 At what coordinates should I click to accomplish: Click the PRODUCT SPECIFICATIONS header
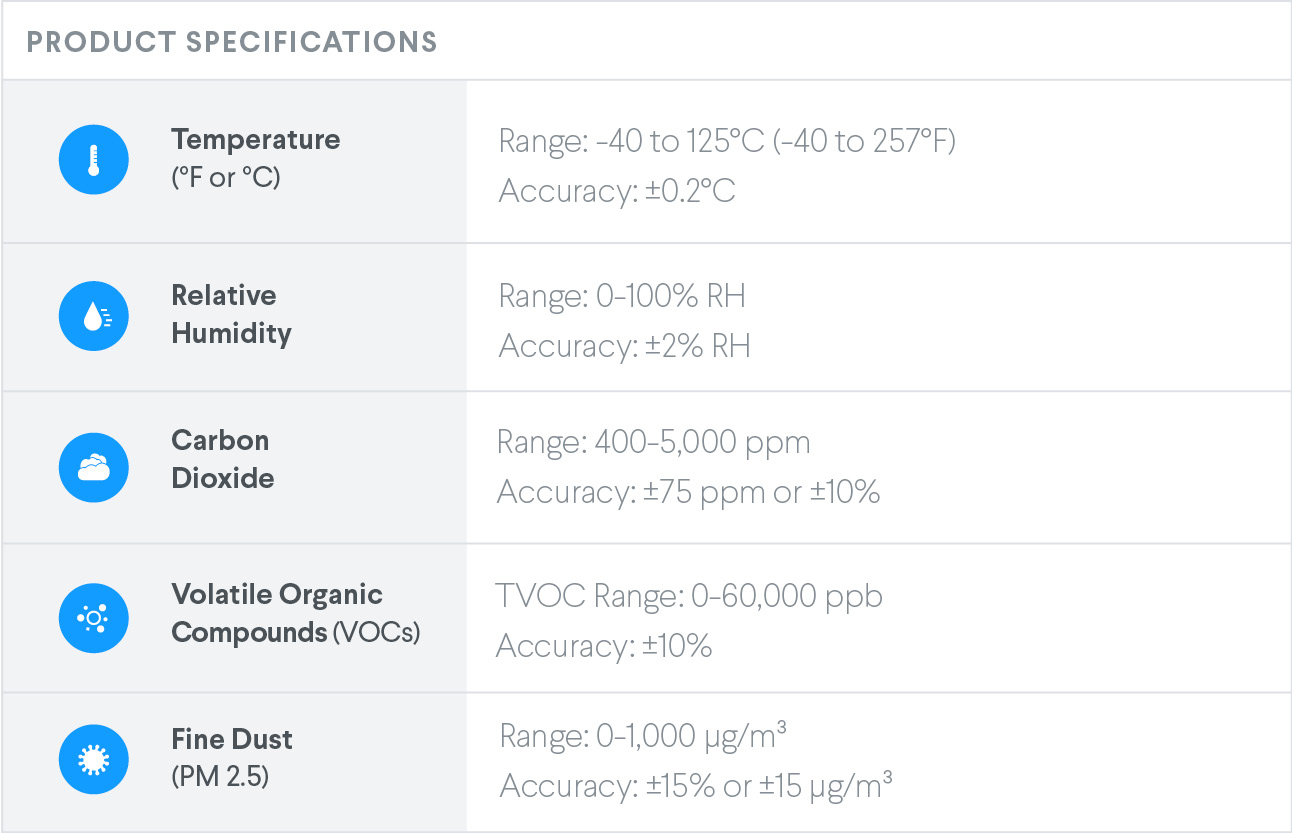pyautogui.click(x=232, y=42)
